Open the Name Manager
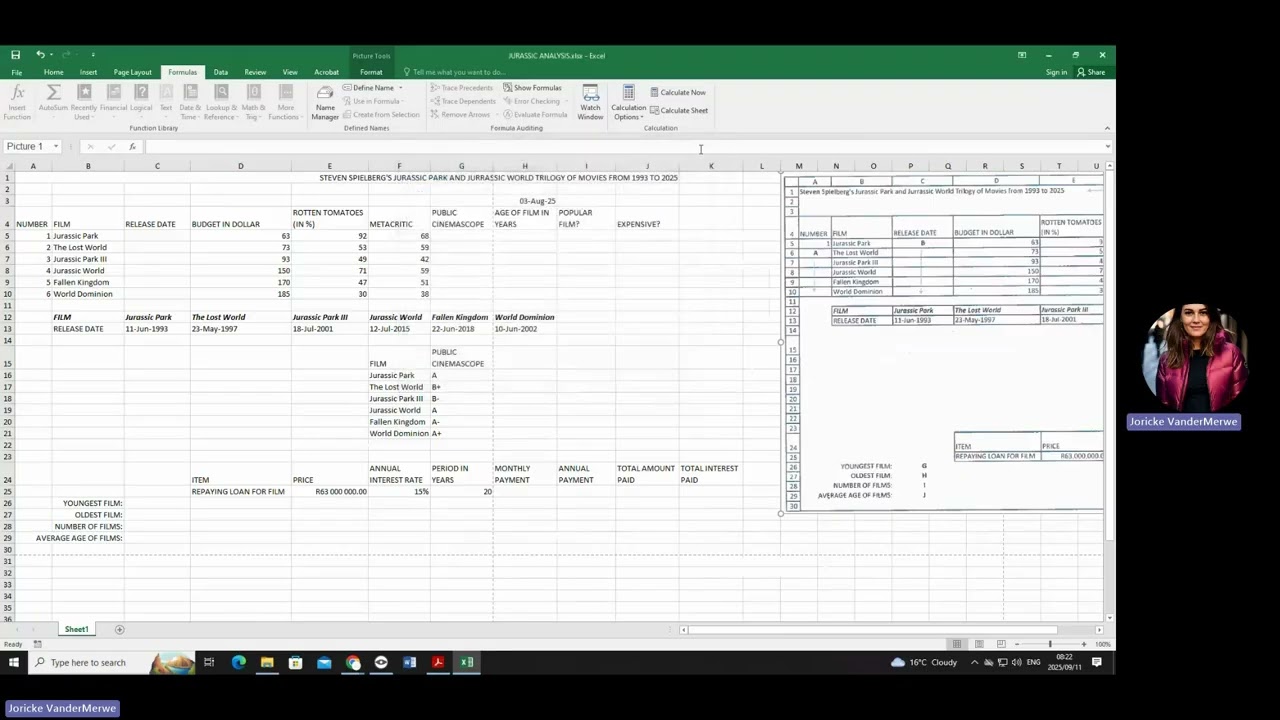The width and height of the screenshot is (1280, 720). [325, 102]
